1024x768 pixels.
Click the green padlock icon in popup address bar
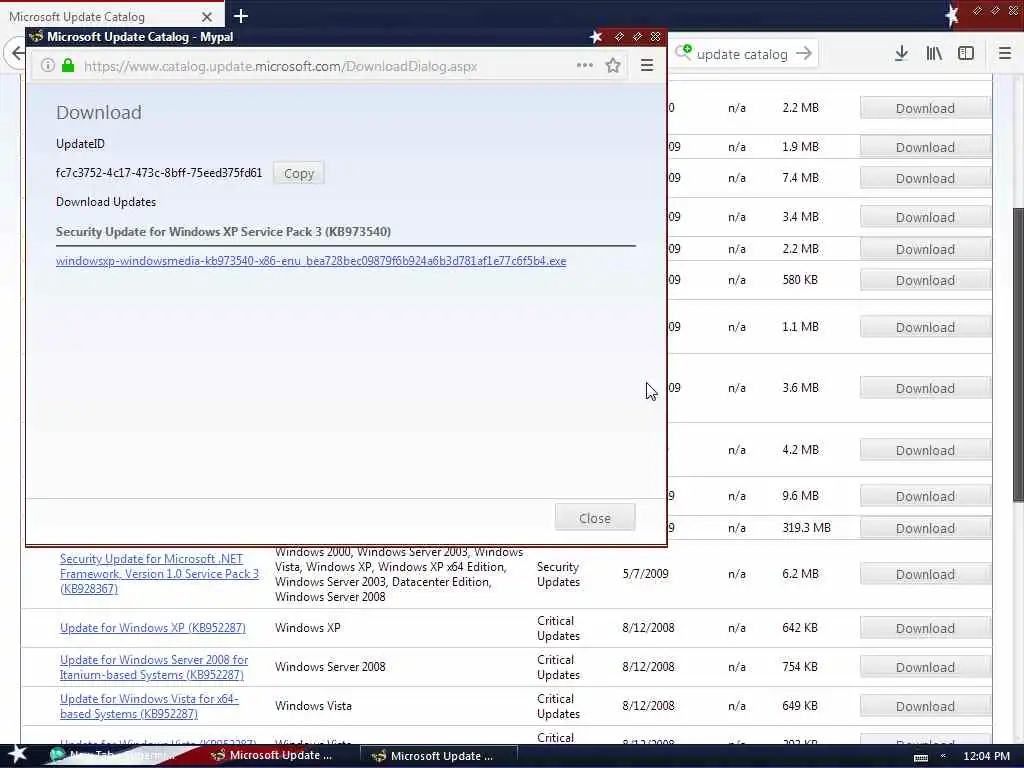68,65
